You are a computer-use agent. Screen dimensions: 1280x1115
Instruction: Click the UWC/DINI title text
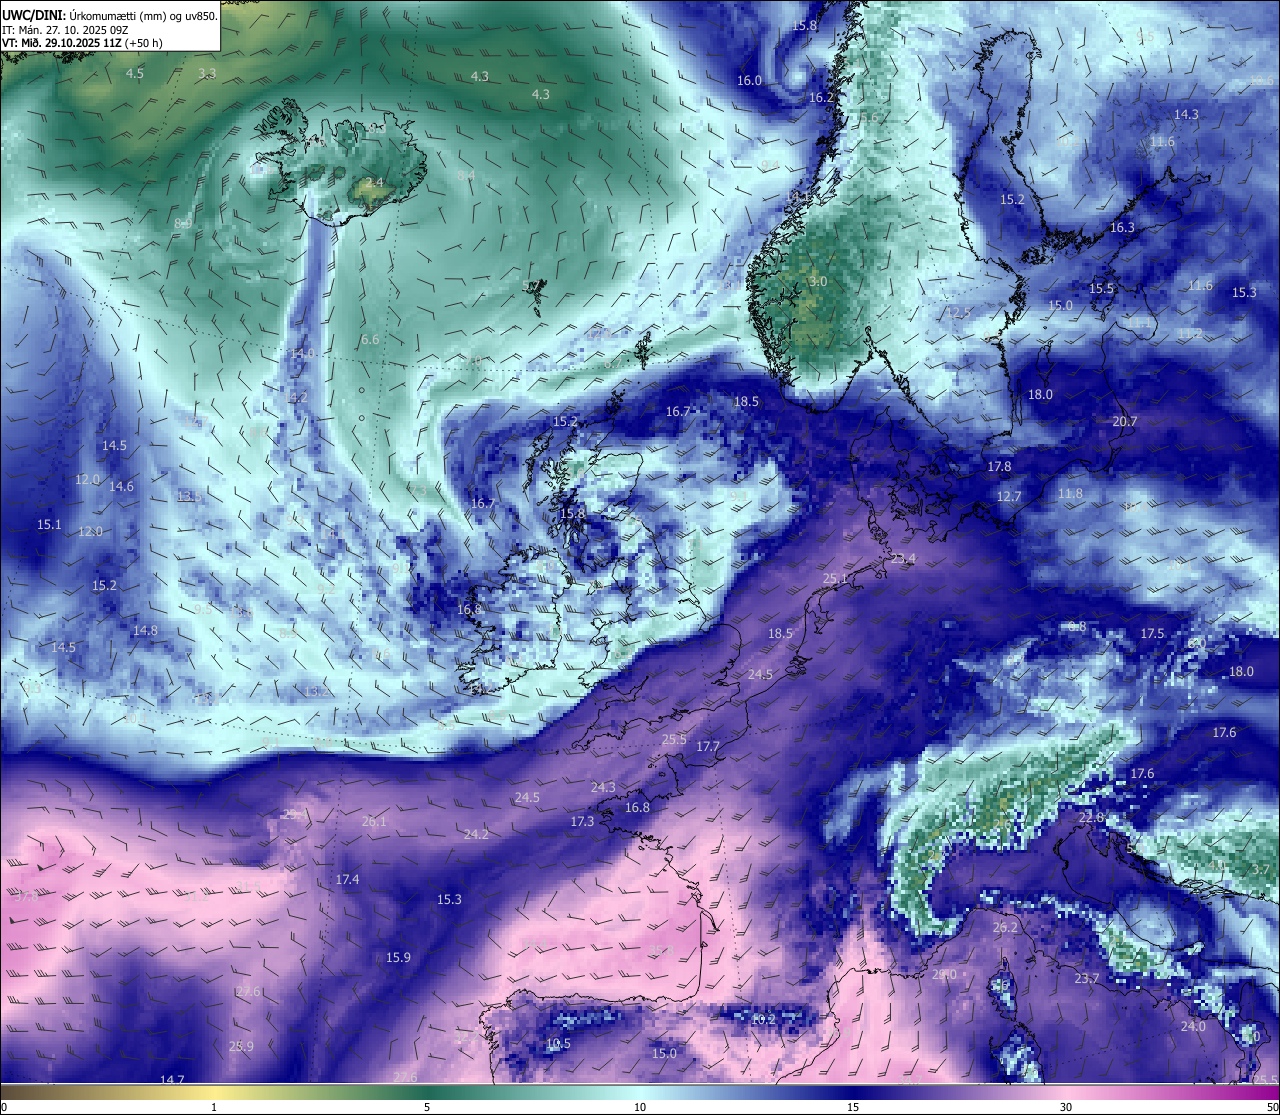(32, 15)
